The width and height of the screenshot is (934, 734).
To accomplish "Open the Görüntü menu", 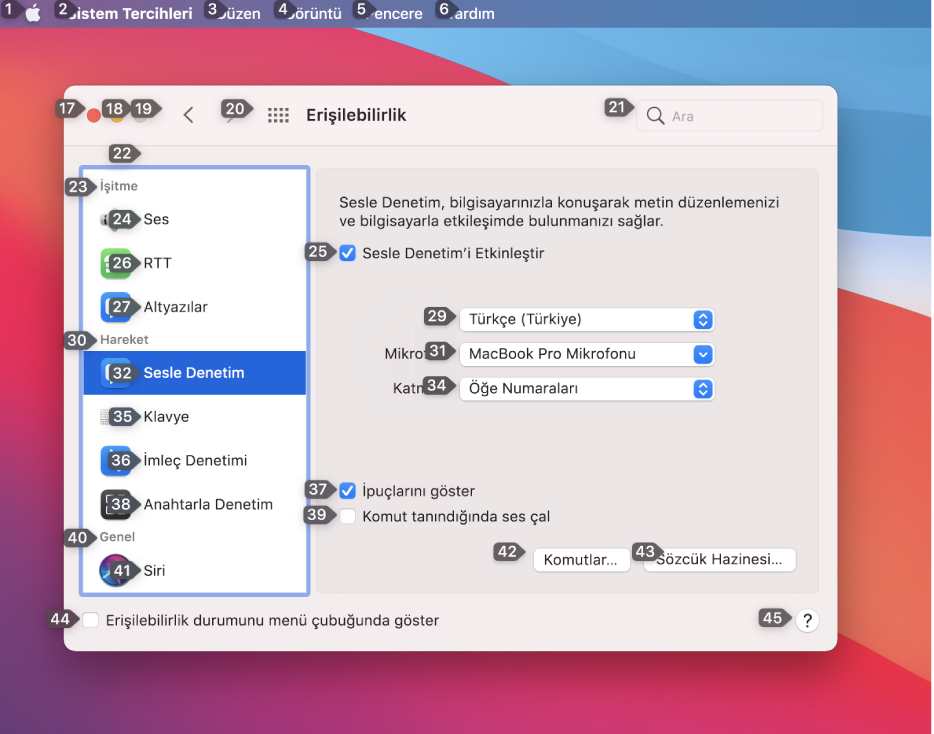I will tap(314, 13).
